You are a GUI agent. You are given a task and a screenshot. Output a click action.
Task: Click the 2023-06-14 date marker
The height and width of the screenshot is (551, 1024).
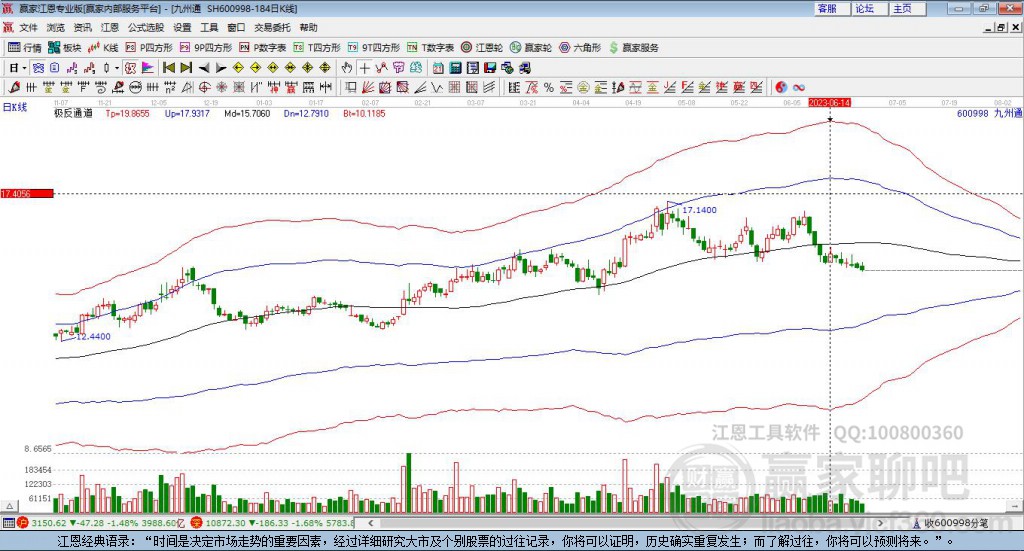point(829,103)
